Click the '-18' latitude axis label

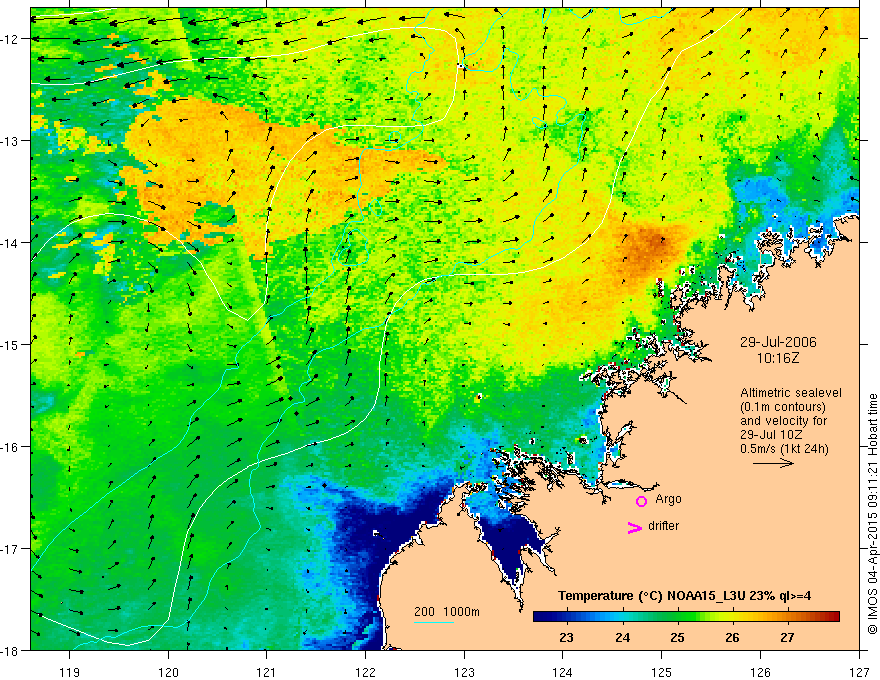[x=10, y=651]
